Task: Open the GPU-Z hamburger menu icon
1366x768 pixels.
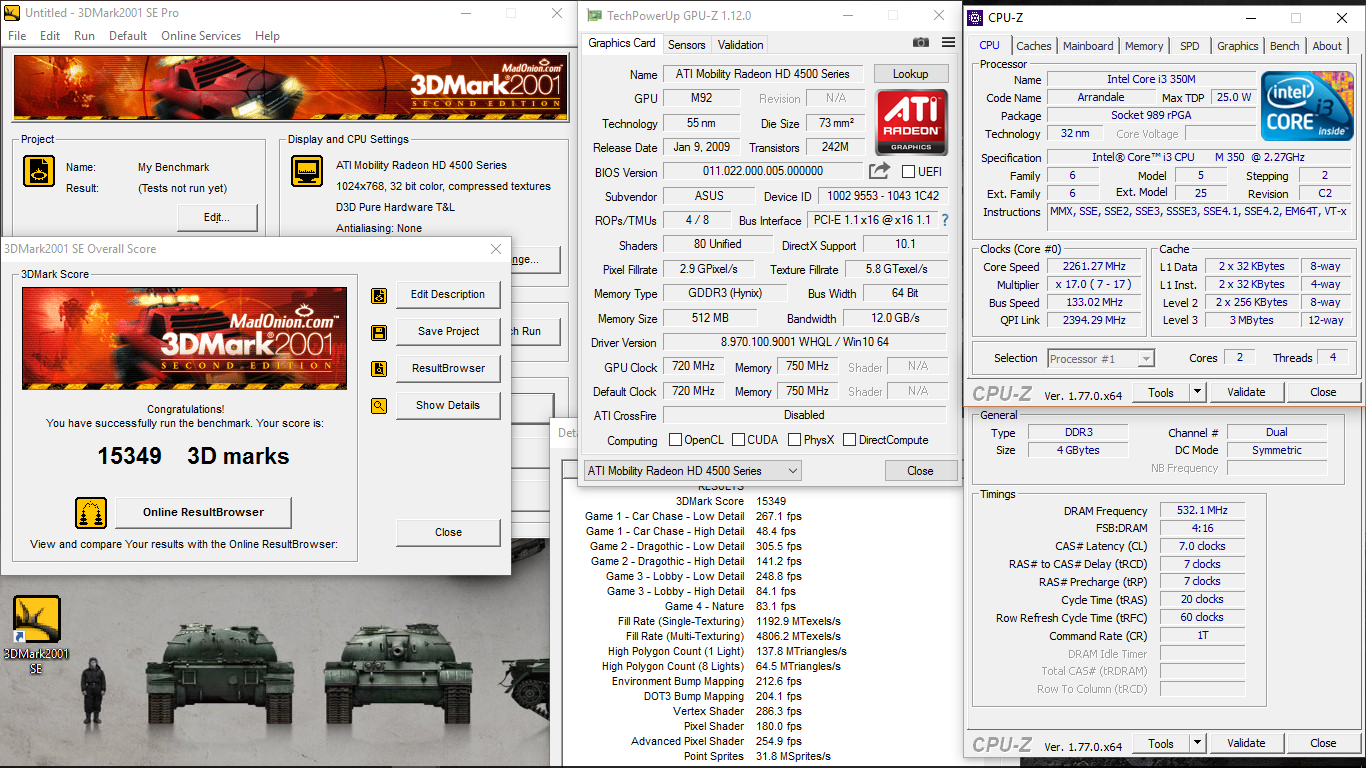Action: point(948,43)
